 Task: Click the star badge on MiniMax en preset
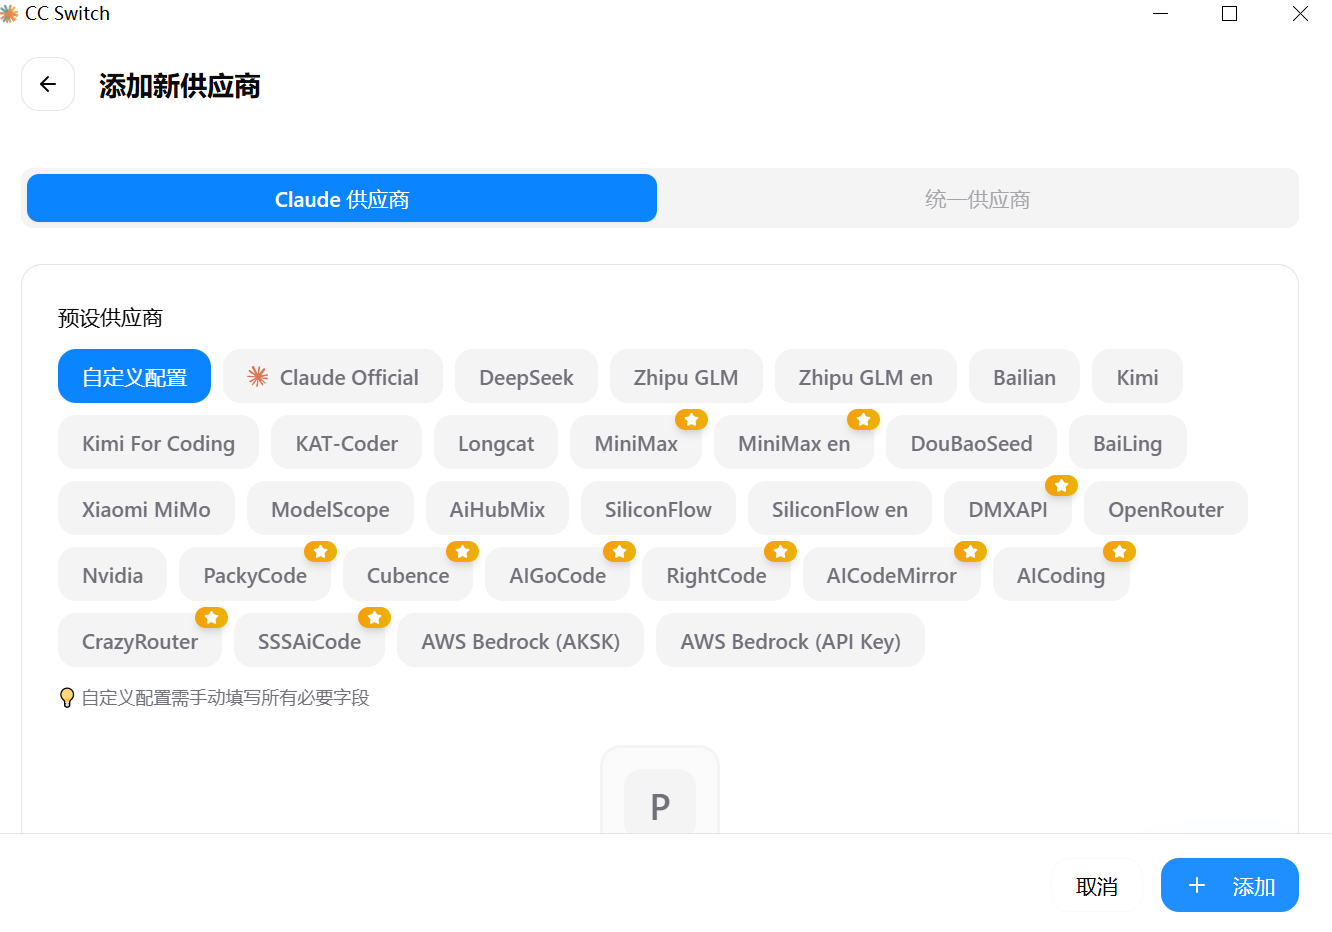(863, 419)
